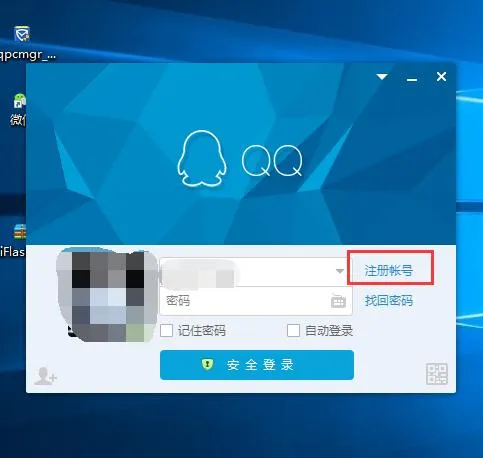Click the 安全登录 button

click(x=257, y=365)
